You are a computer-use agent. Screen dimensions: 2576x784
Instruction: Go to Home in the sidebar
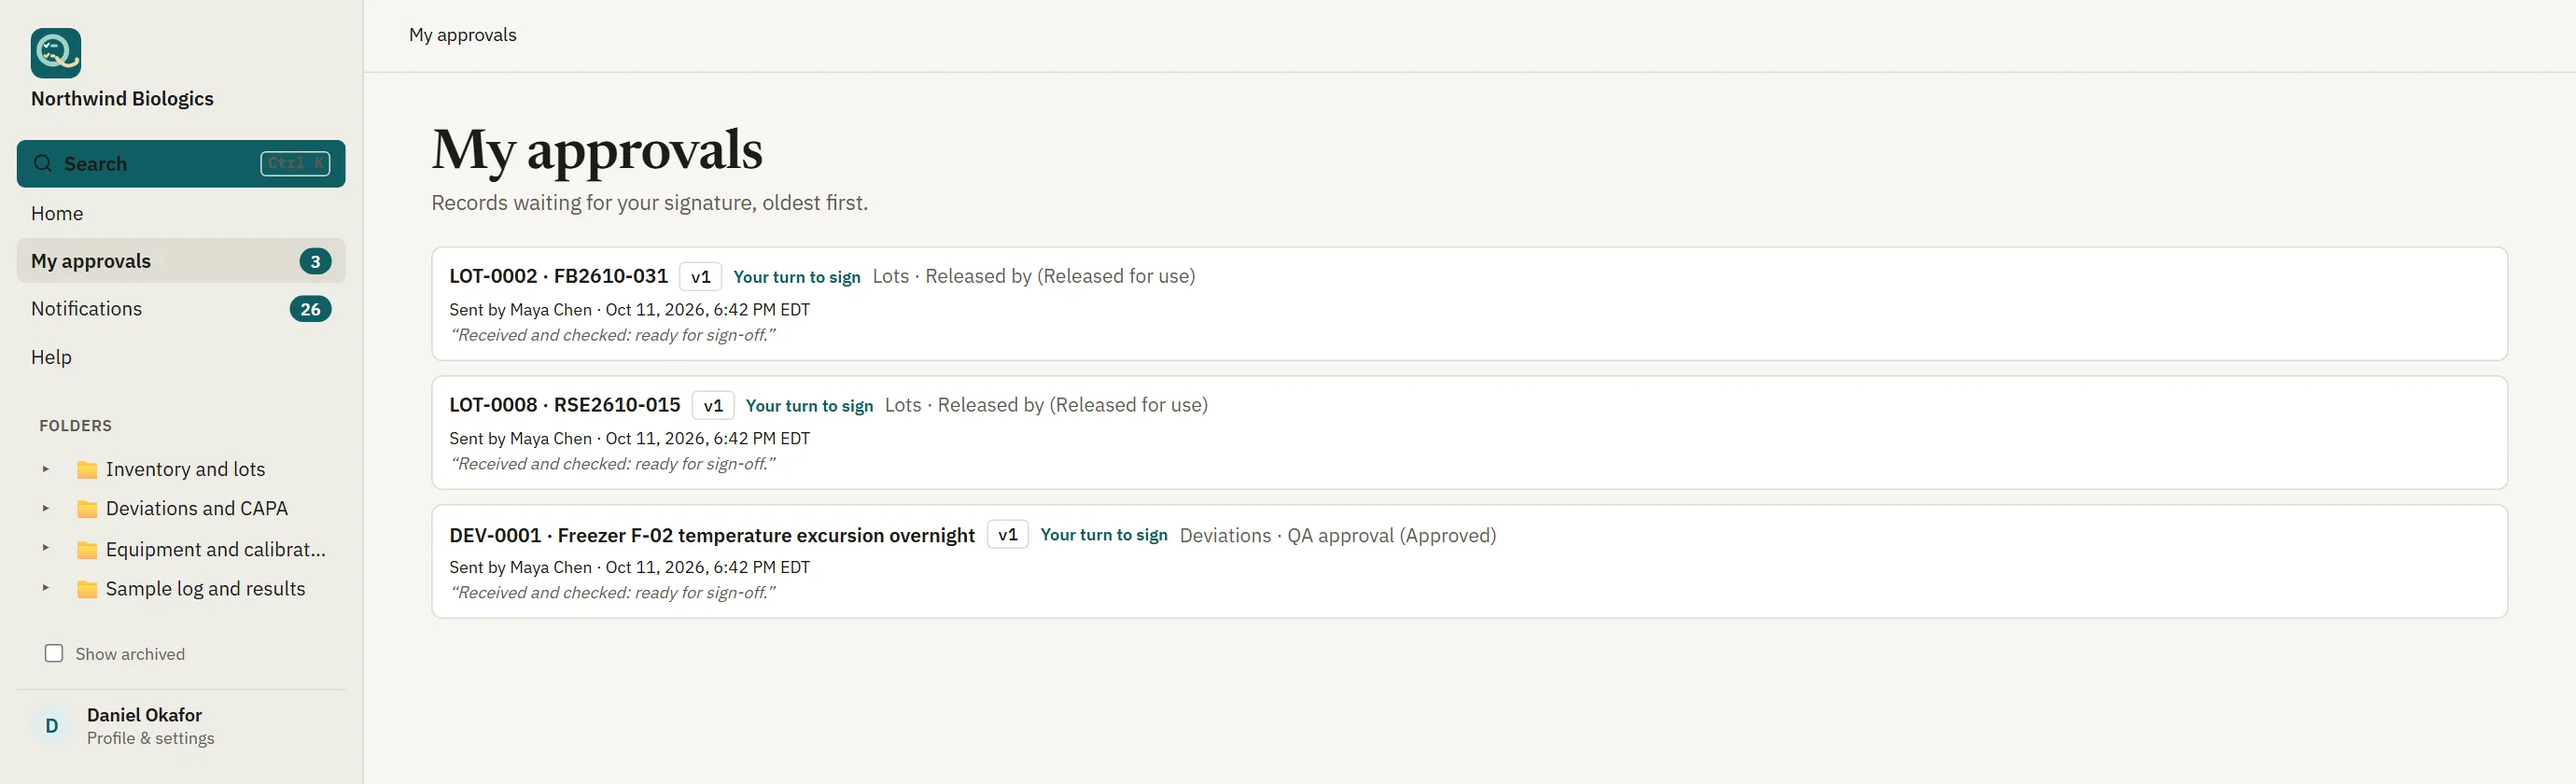pyautogui.click(x=181, y=213)
